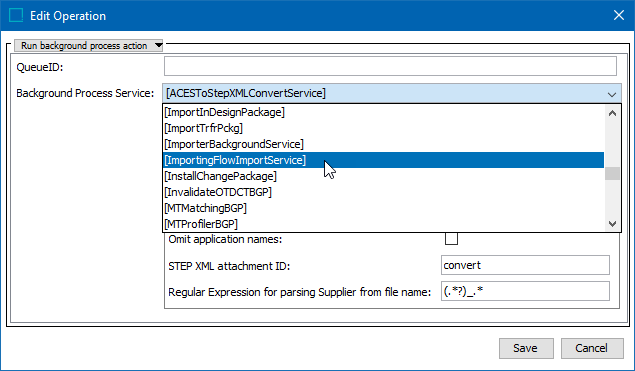Click into the QueueID text field

pos(390,66)
